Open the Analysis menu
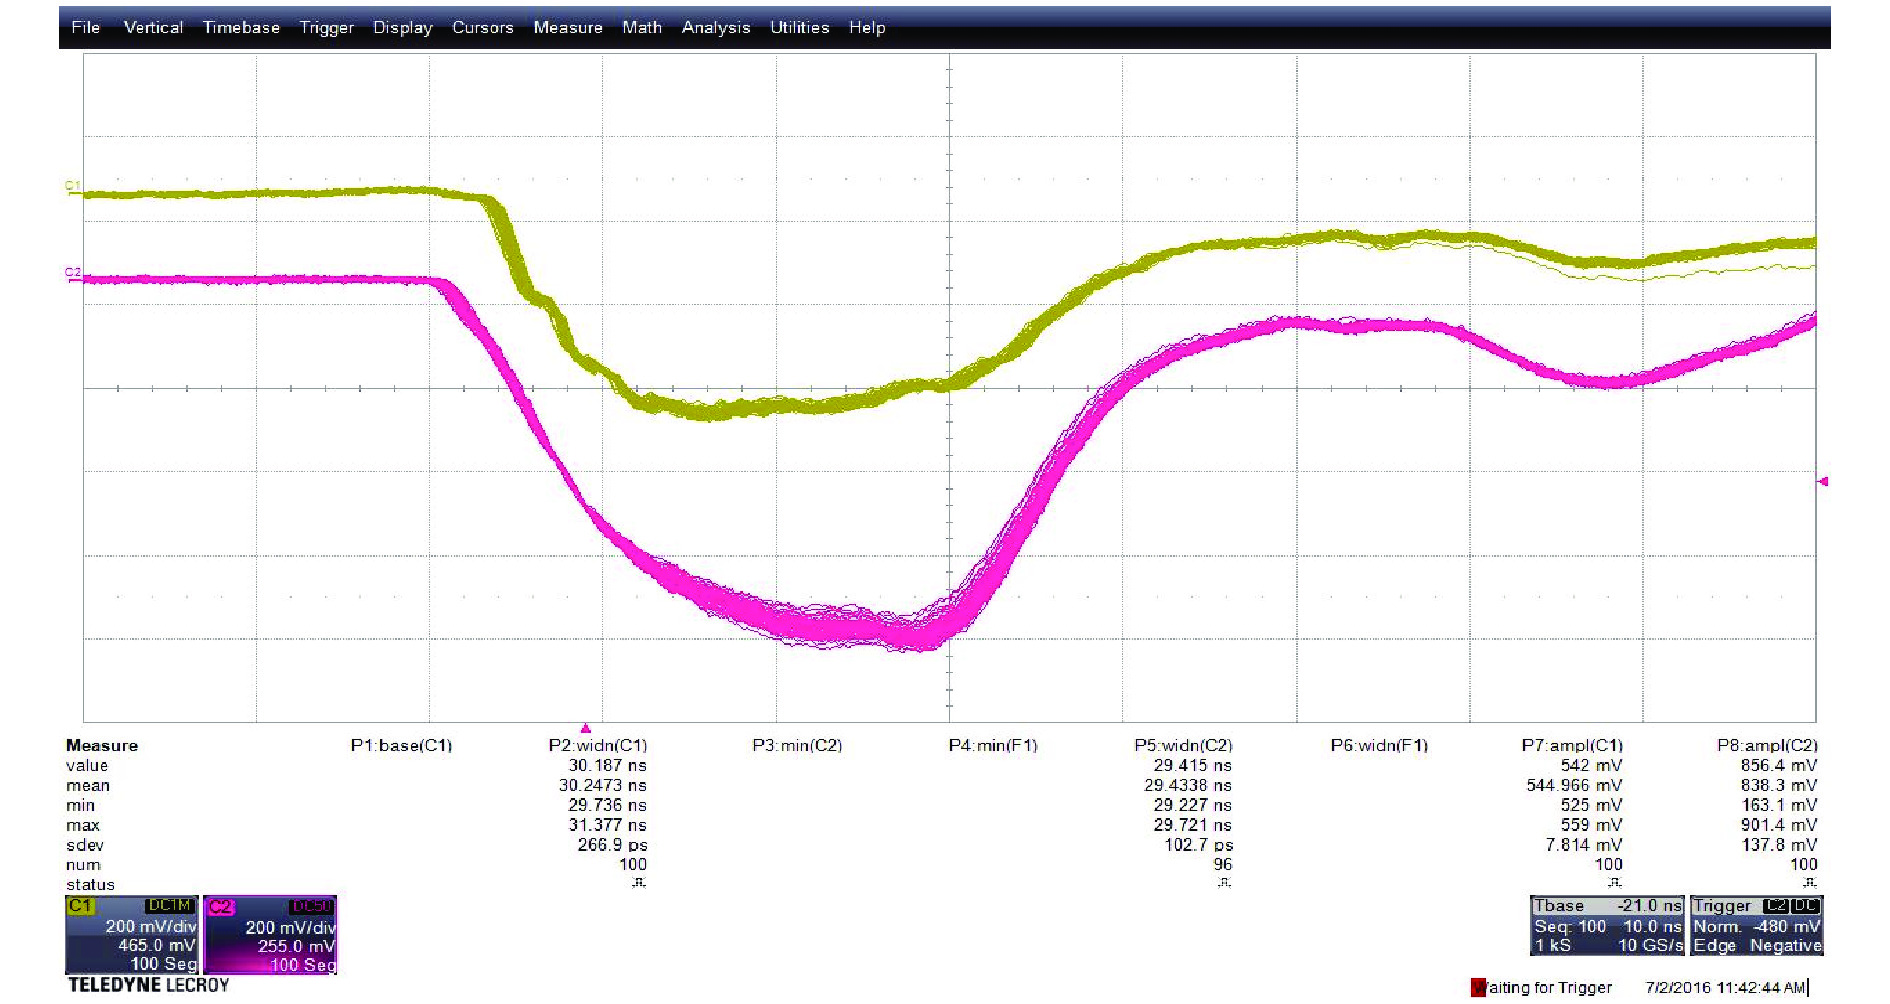The width and height of the screenshot is (1890, 1004). [x=715, y=27]
